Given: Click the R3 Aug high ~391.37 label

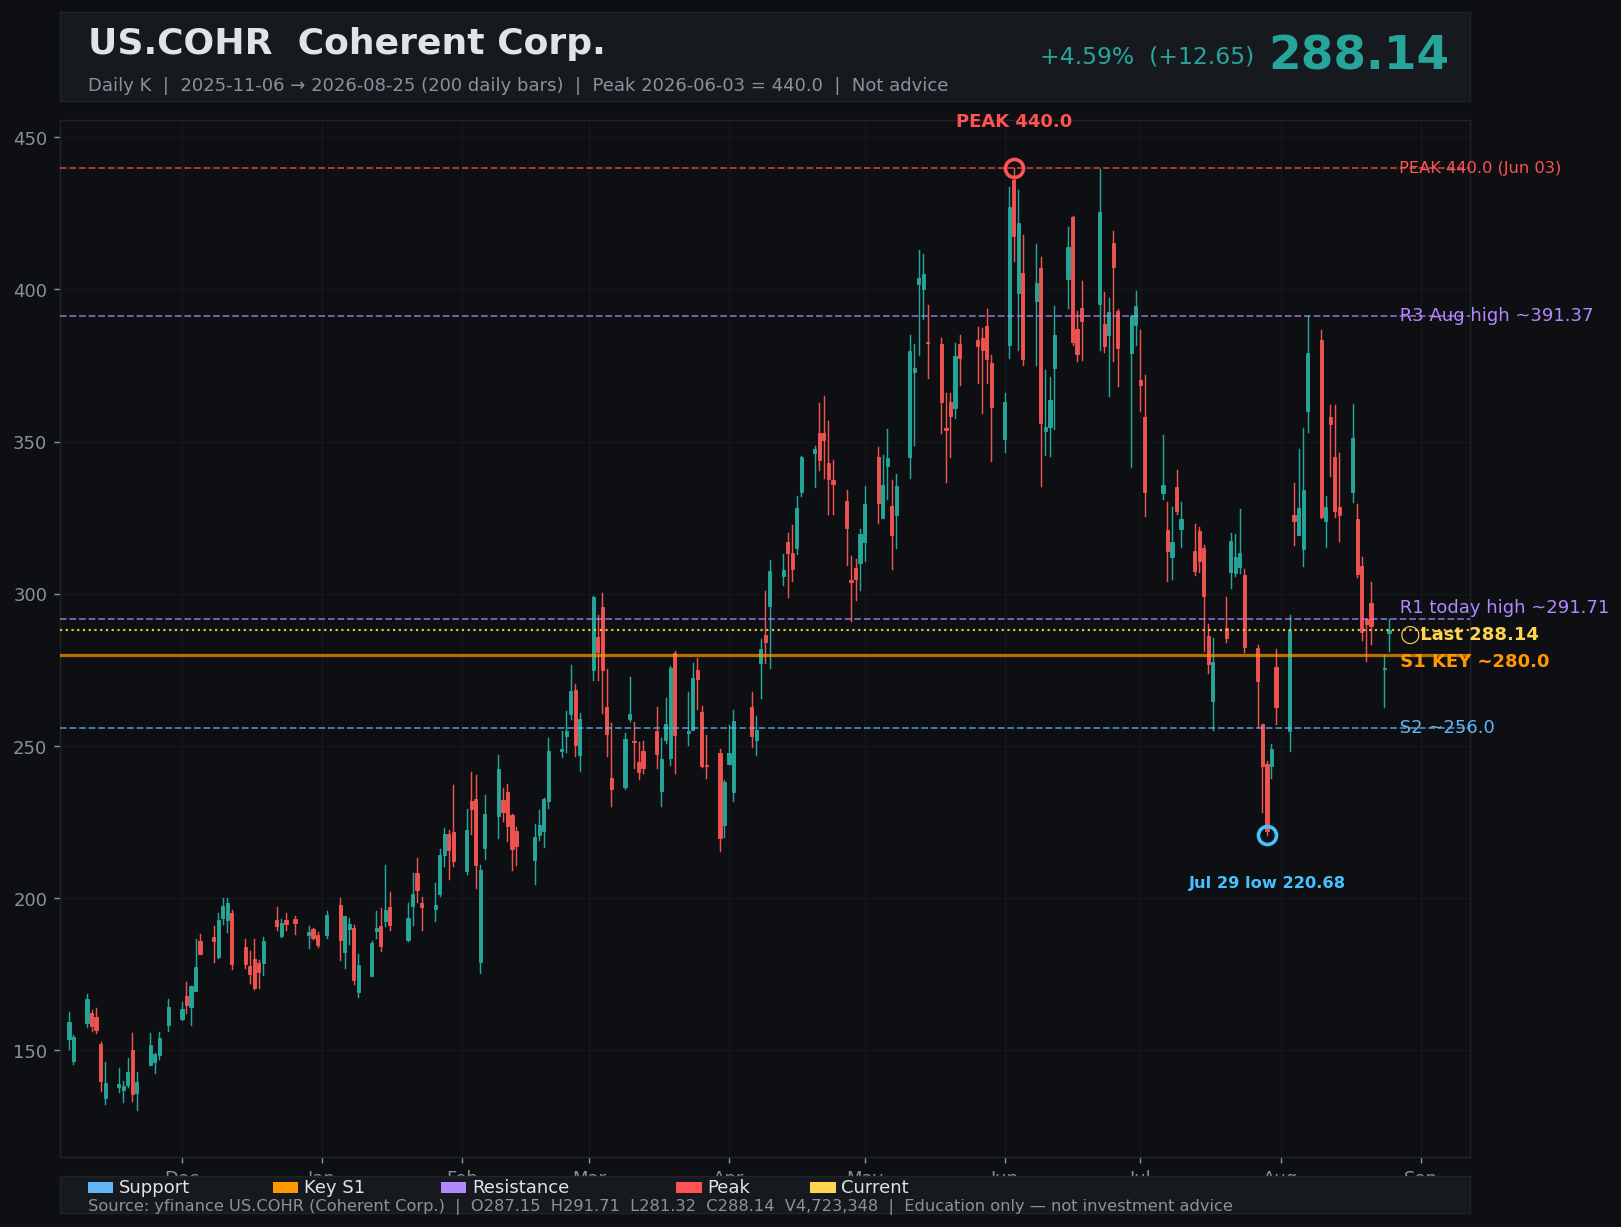Looking at the screenshot, I should click(1496, 315).
